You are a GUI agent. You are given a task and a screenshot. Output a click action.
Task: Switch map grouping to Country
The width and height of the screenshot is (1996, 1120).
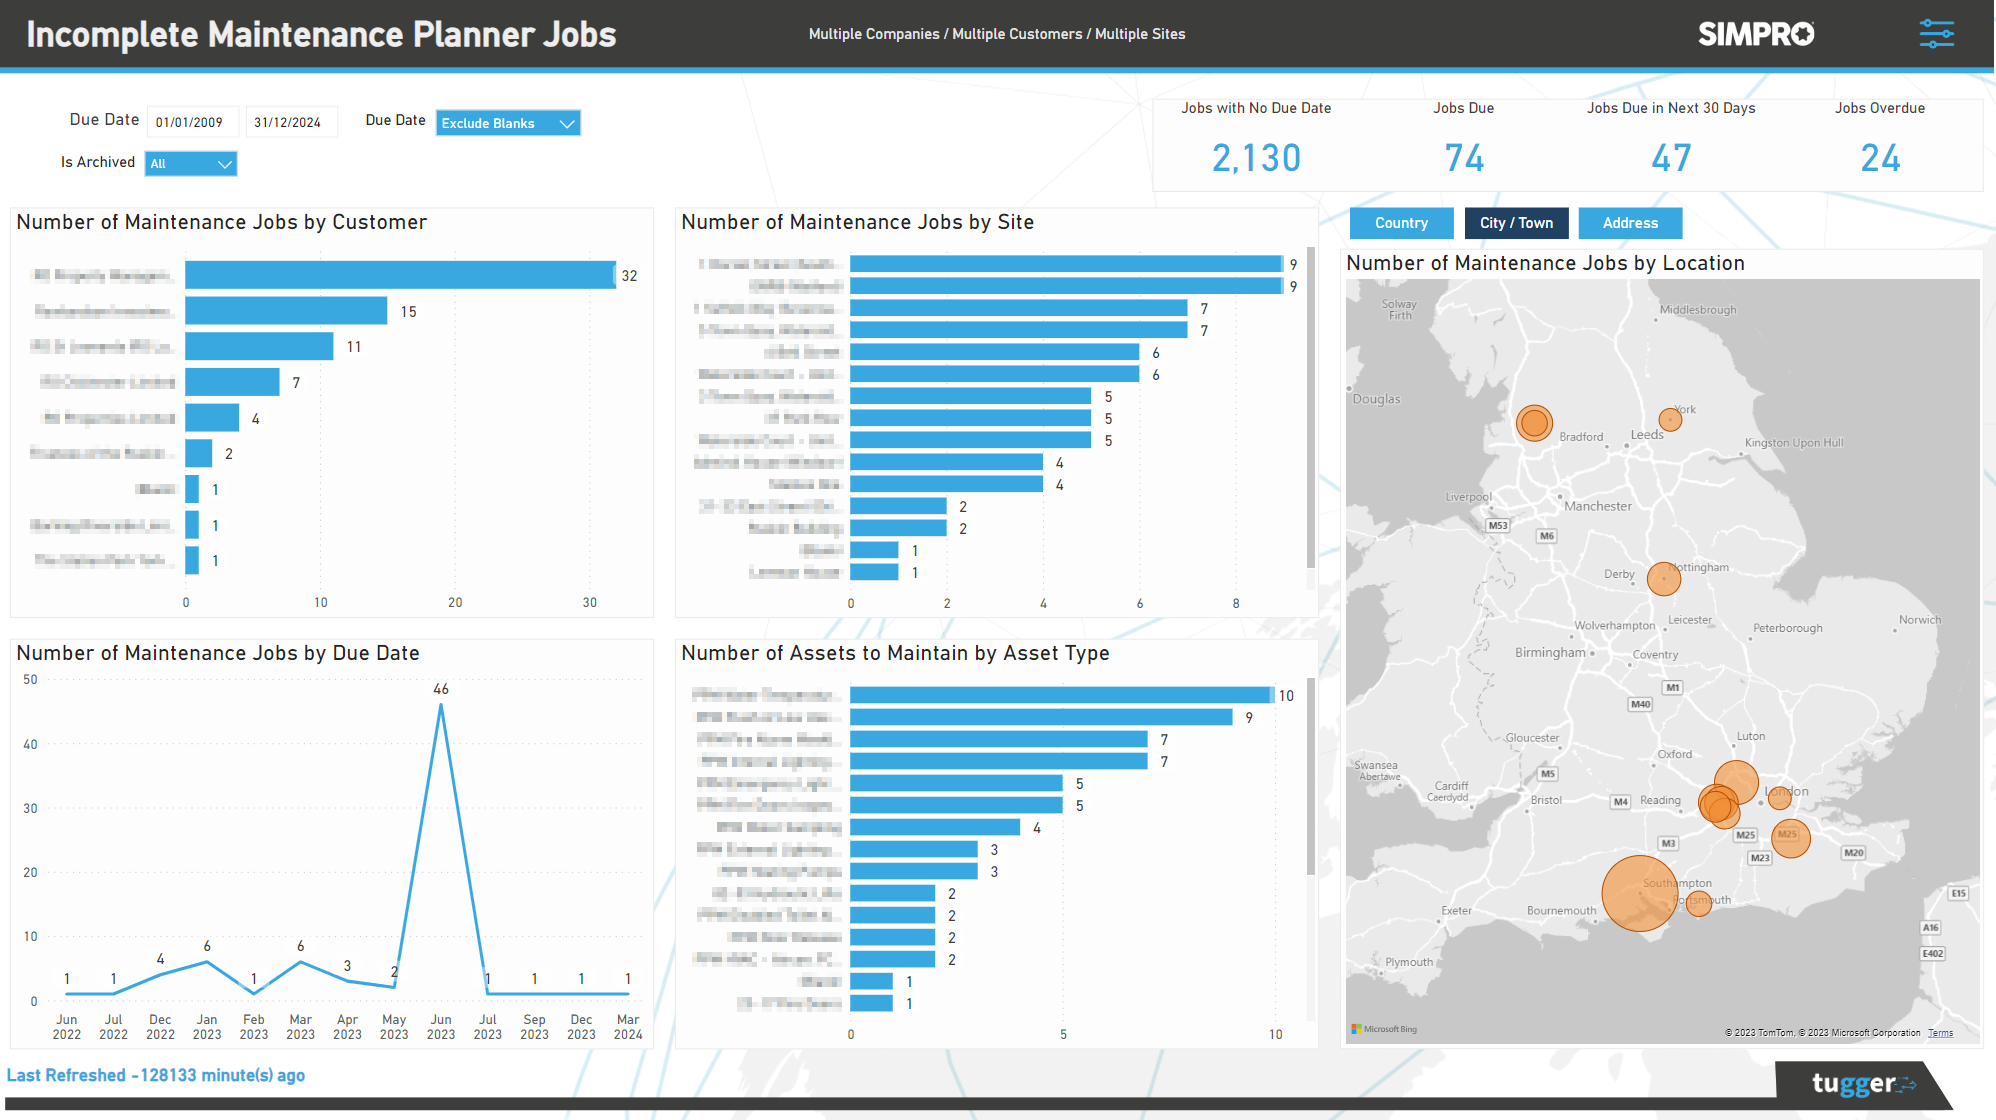tap(1401, 223)
